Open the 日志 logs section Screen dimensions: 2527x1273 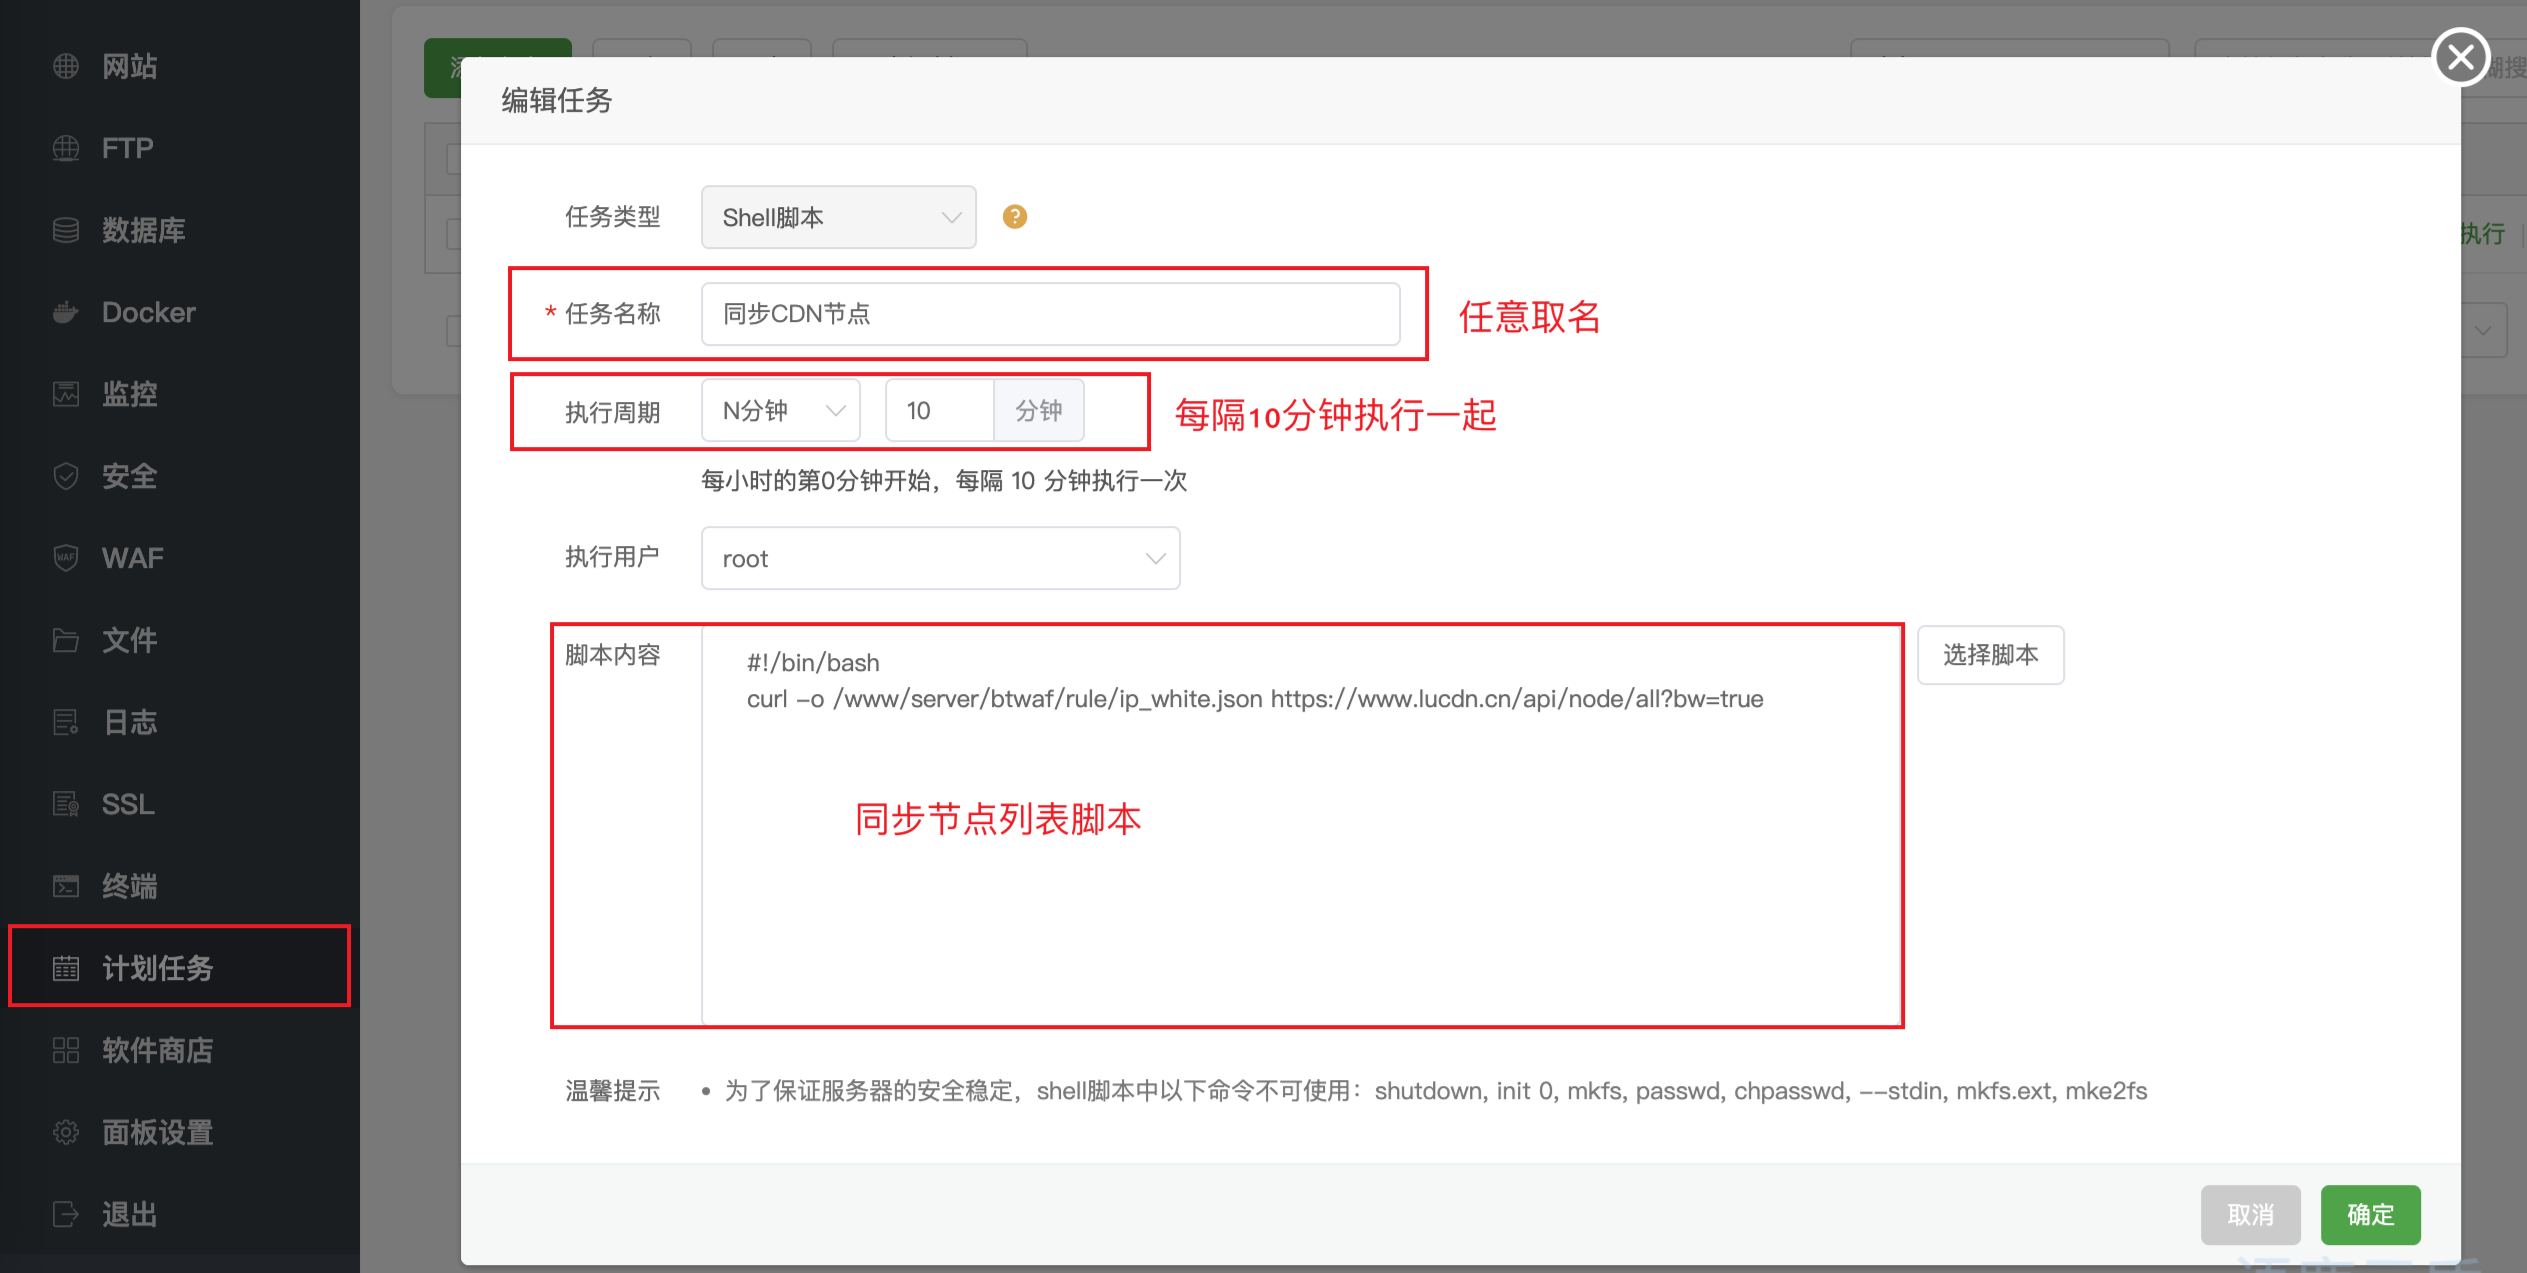128,722
